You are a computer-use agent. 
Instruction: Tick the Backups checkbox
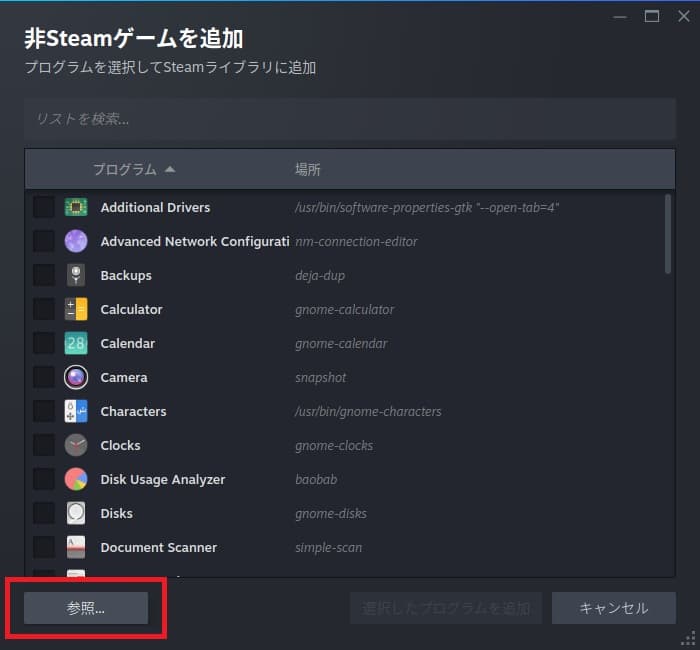coord(44,275)
